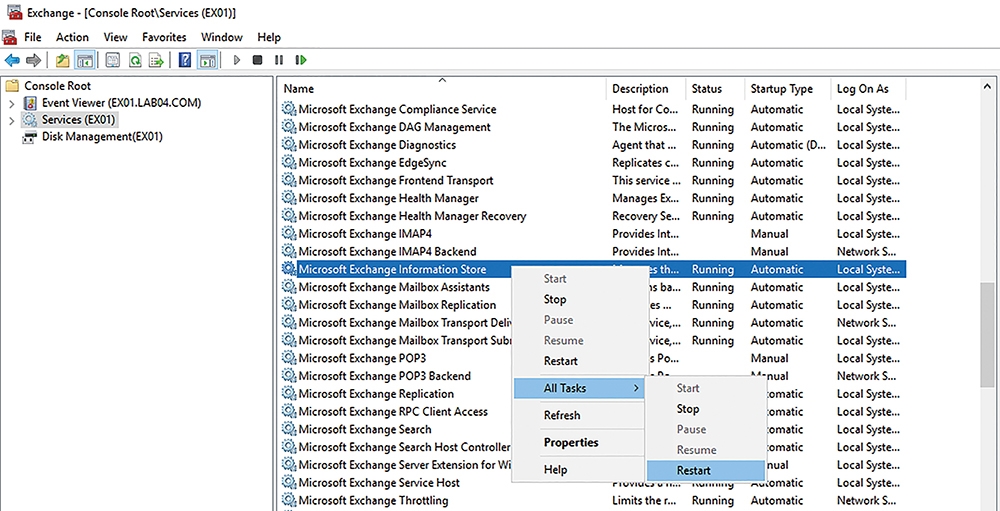Expand the Services (EX01) tree node
This screenshot has width=1000, height=511.
[11, 120]
